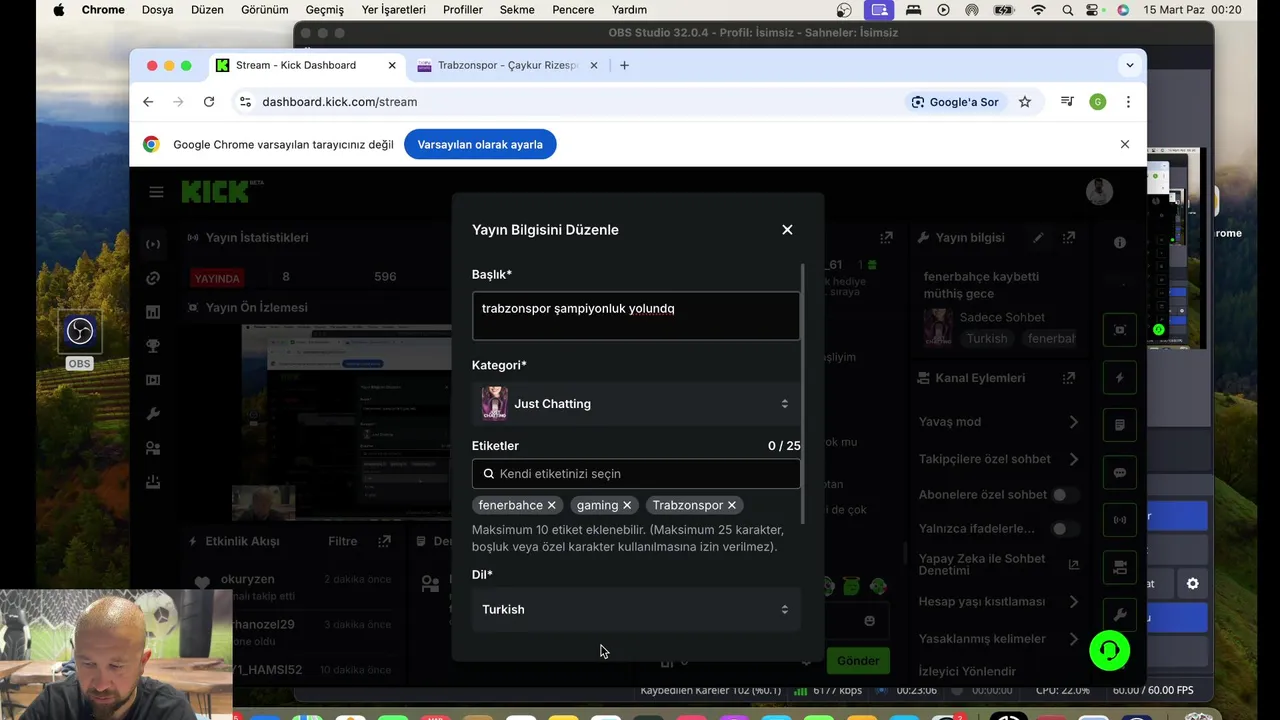Open Chrome tab search chevron
Viewport: 1280px width, 720px height.
[1130, 65]
